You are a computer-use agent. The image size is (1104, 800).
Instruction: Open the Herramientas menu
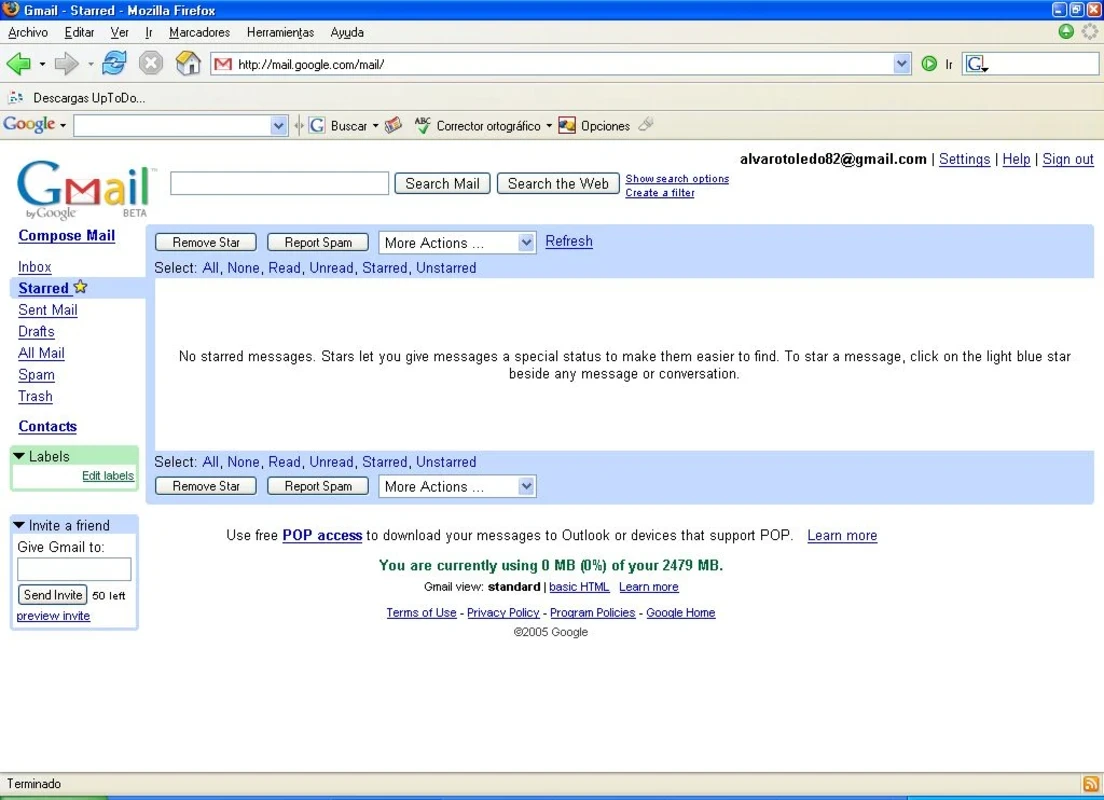(x=280, y=32)
